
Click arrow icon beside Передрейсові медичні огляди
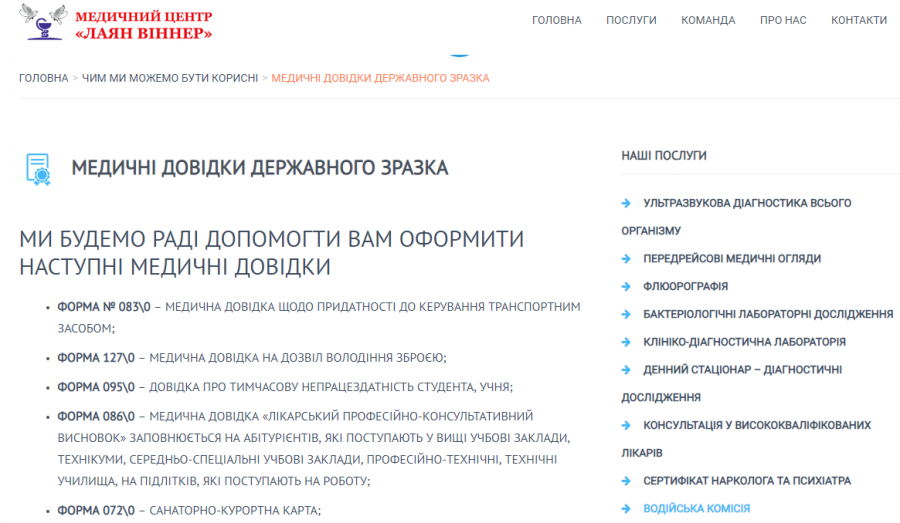626,259
